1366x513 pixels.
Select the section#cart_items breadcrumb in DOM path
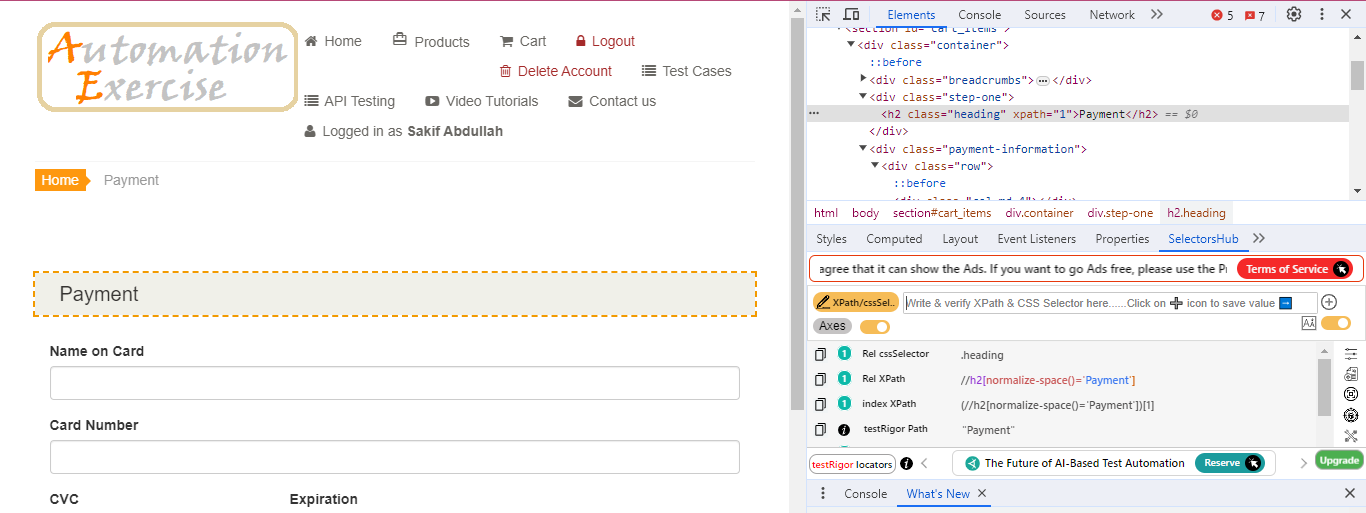click(942, 213)
